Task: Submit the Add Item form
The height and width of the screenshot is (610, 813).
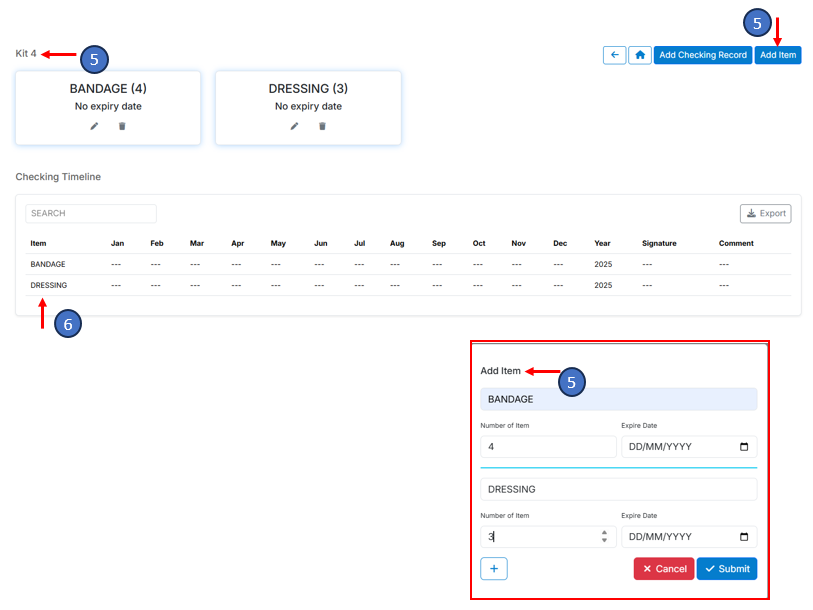Action: [726, 568]
